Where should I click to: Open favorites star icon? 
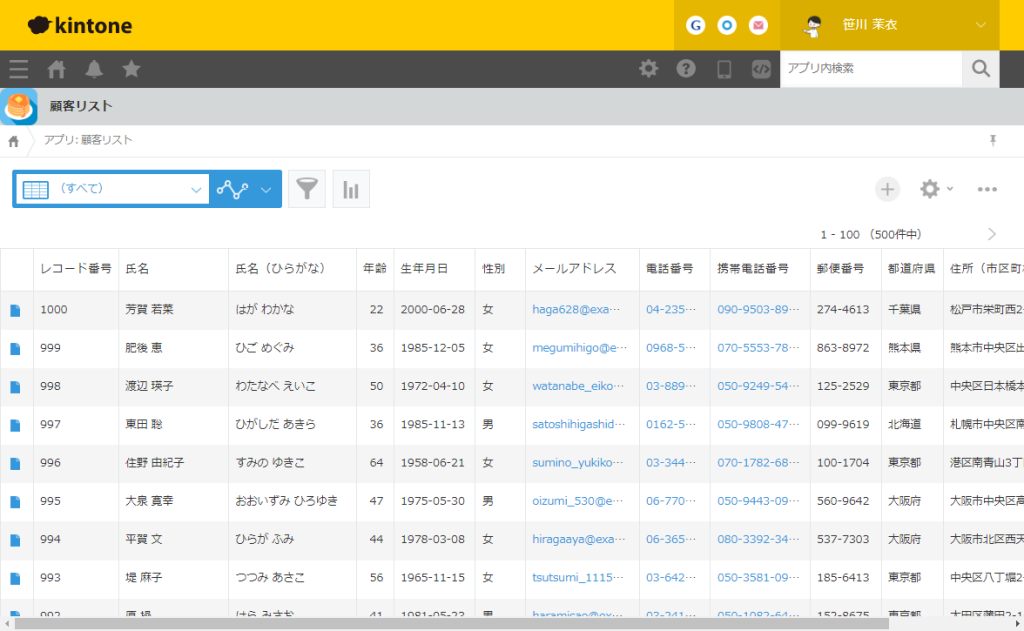131,69
